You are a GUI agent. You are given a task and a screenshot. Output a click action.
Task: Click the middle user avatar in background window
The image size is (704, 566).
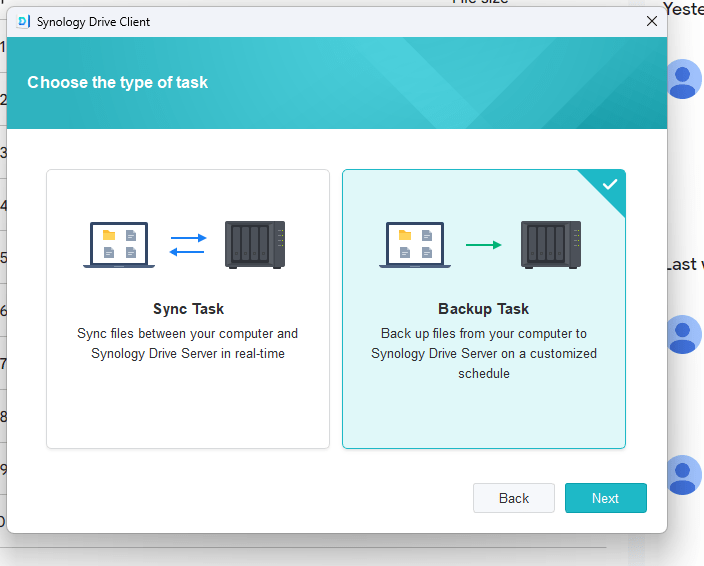[683, 334]
